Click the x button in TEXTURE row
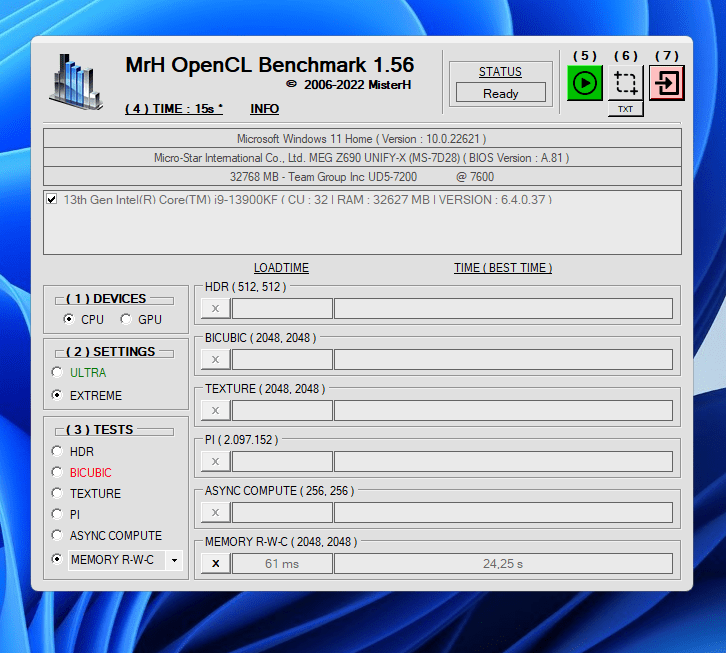726x653 pixels. point(216,410)
